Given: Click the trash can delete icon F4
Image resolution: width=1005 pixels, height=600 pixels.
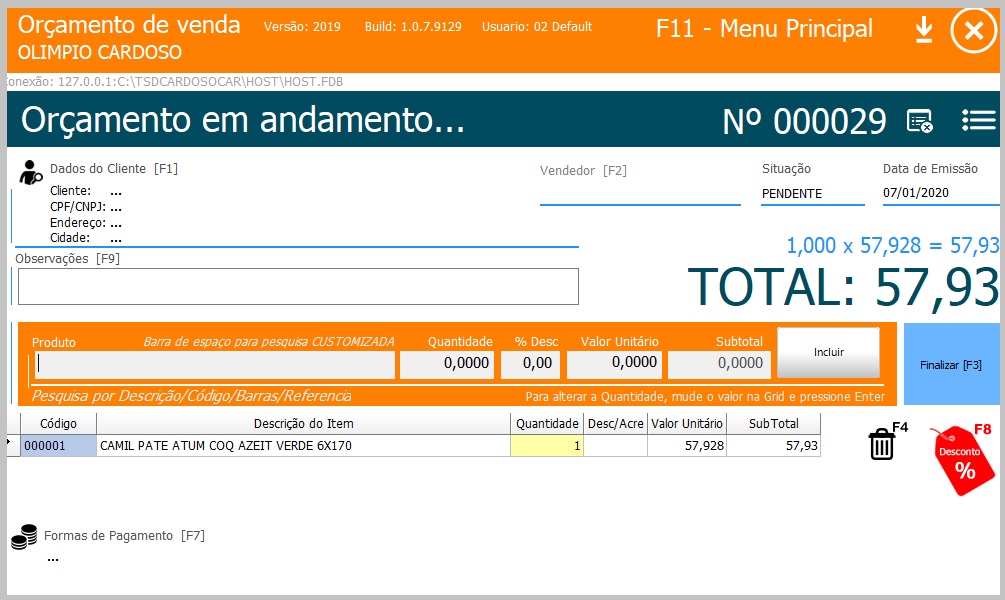Looking at the screenshot, I should pyautogui.click(x=881, y=444).
